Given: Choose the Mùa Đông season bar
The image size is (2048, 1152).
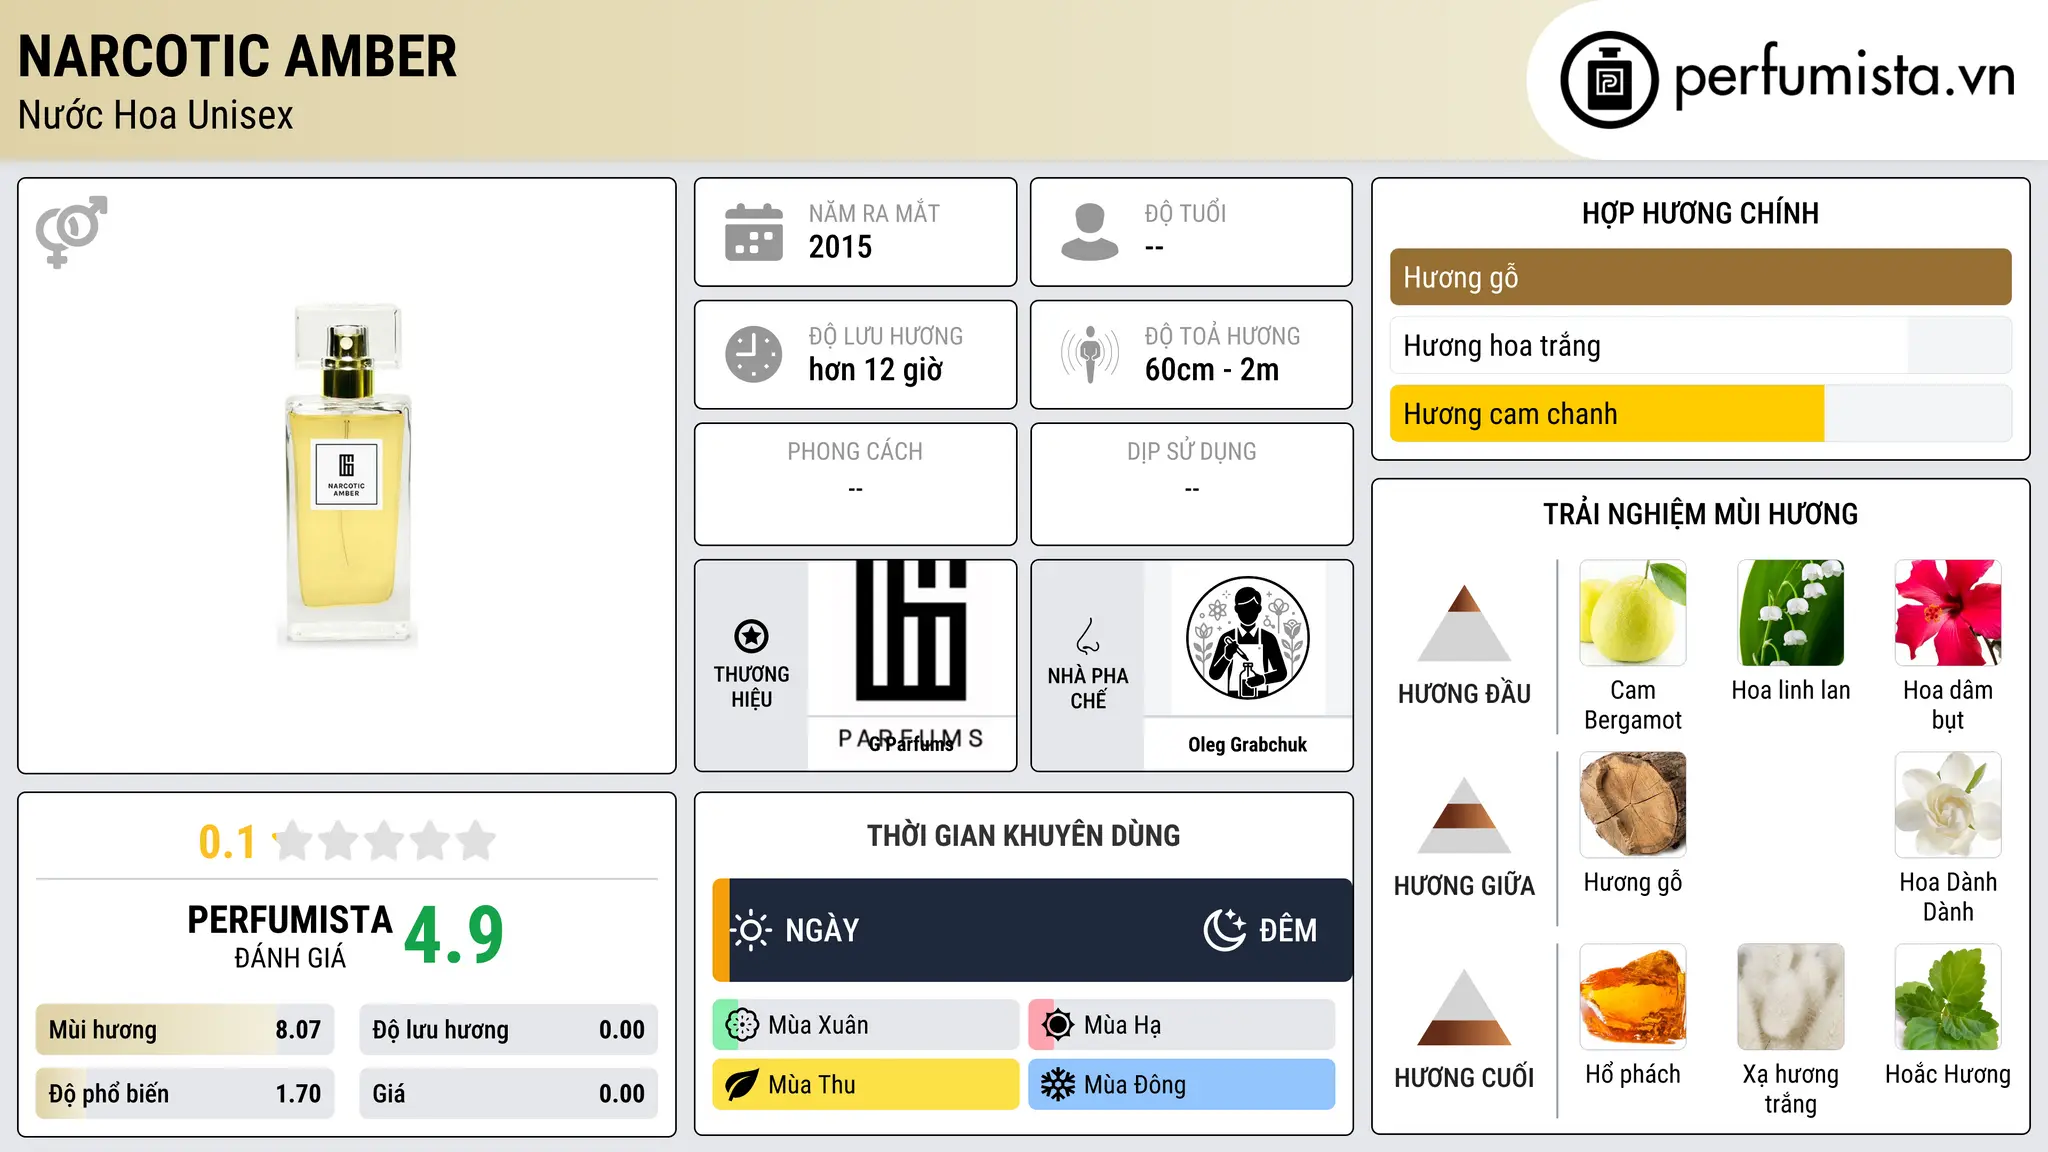Looking at the screenshot, I should click(x=1182, y=1085).
